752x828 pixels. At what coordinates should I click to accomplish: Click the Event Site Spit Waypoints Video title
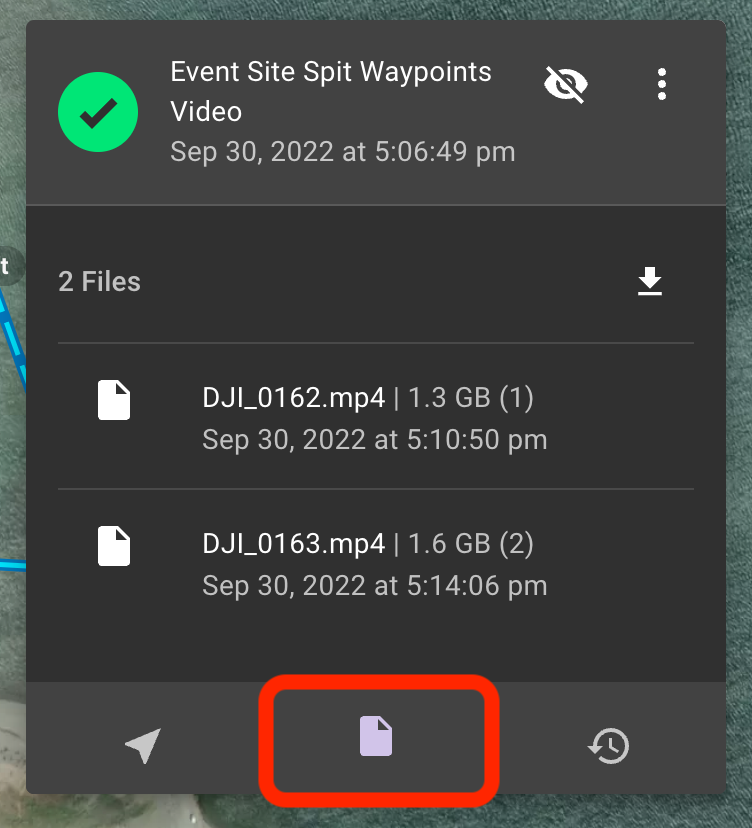(x=331, y=91)
